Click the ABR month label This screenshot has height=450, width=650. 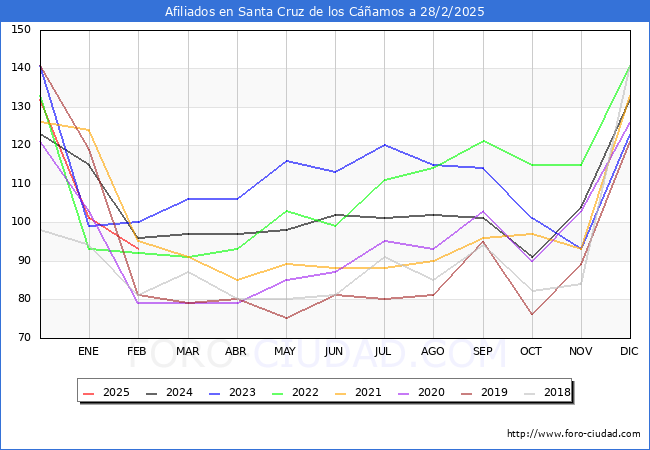(236, 351)
